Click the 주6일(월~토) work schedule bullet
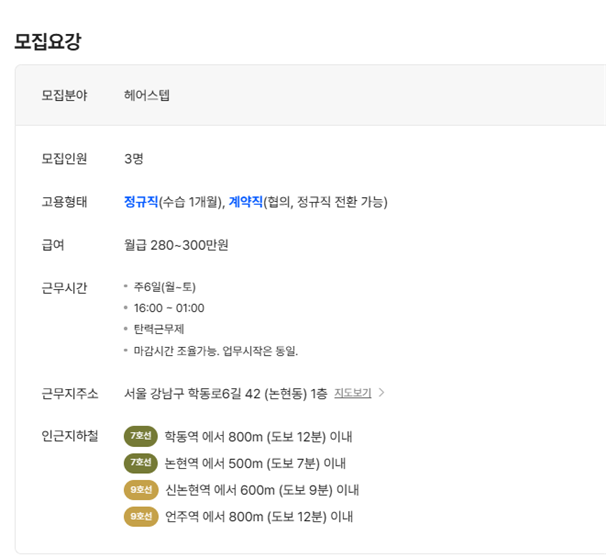This screenshot has width=608, height=559. [165, 287]
